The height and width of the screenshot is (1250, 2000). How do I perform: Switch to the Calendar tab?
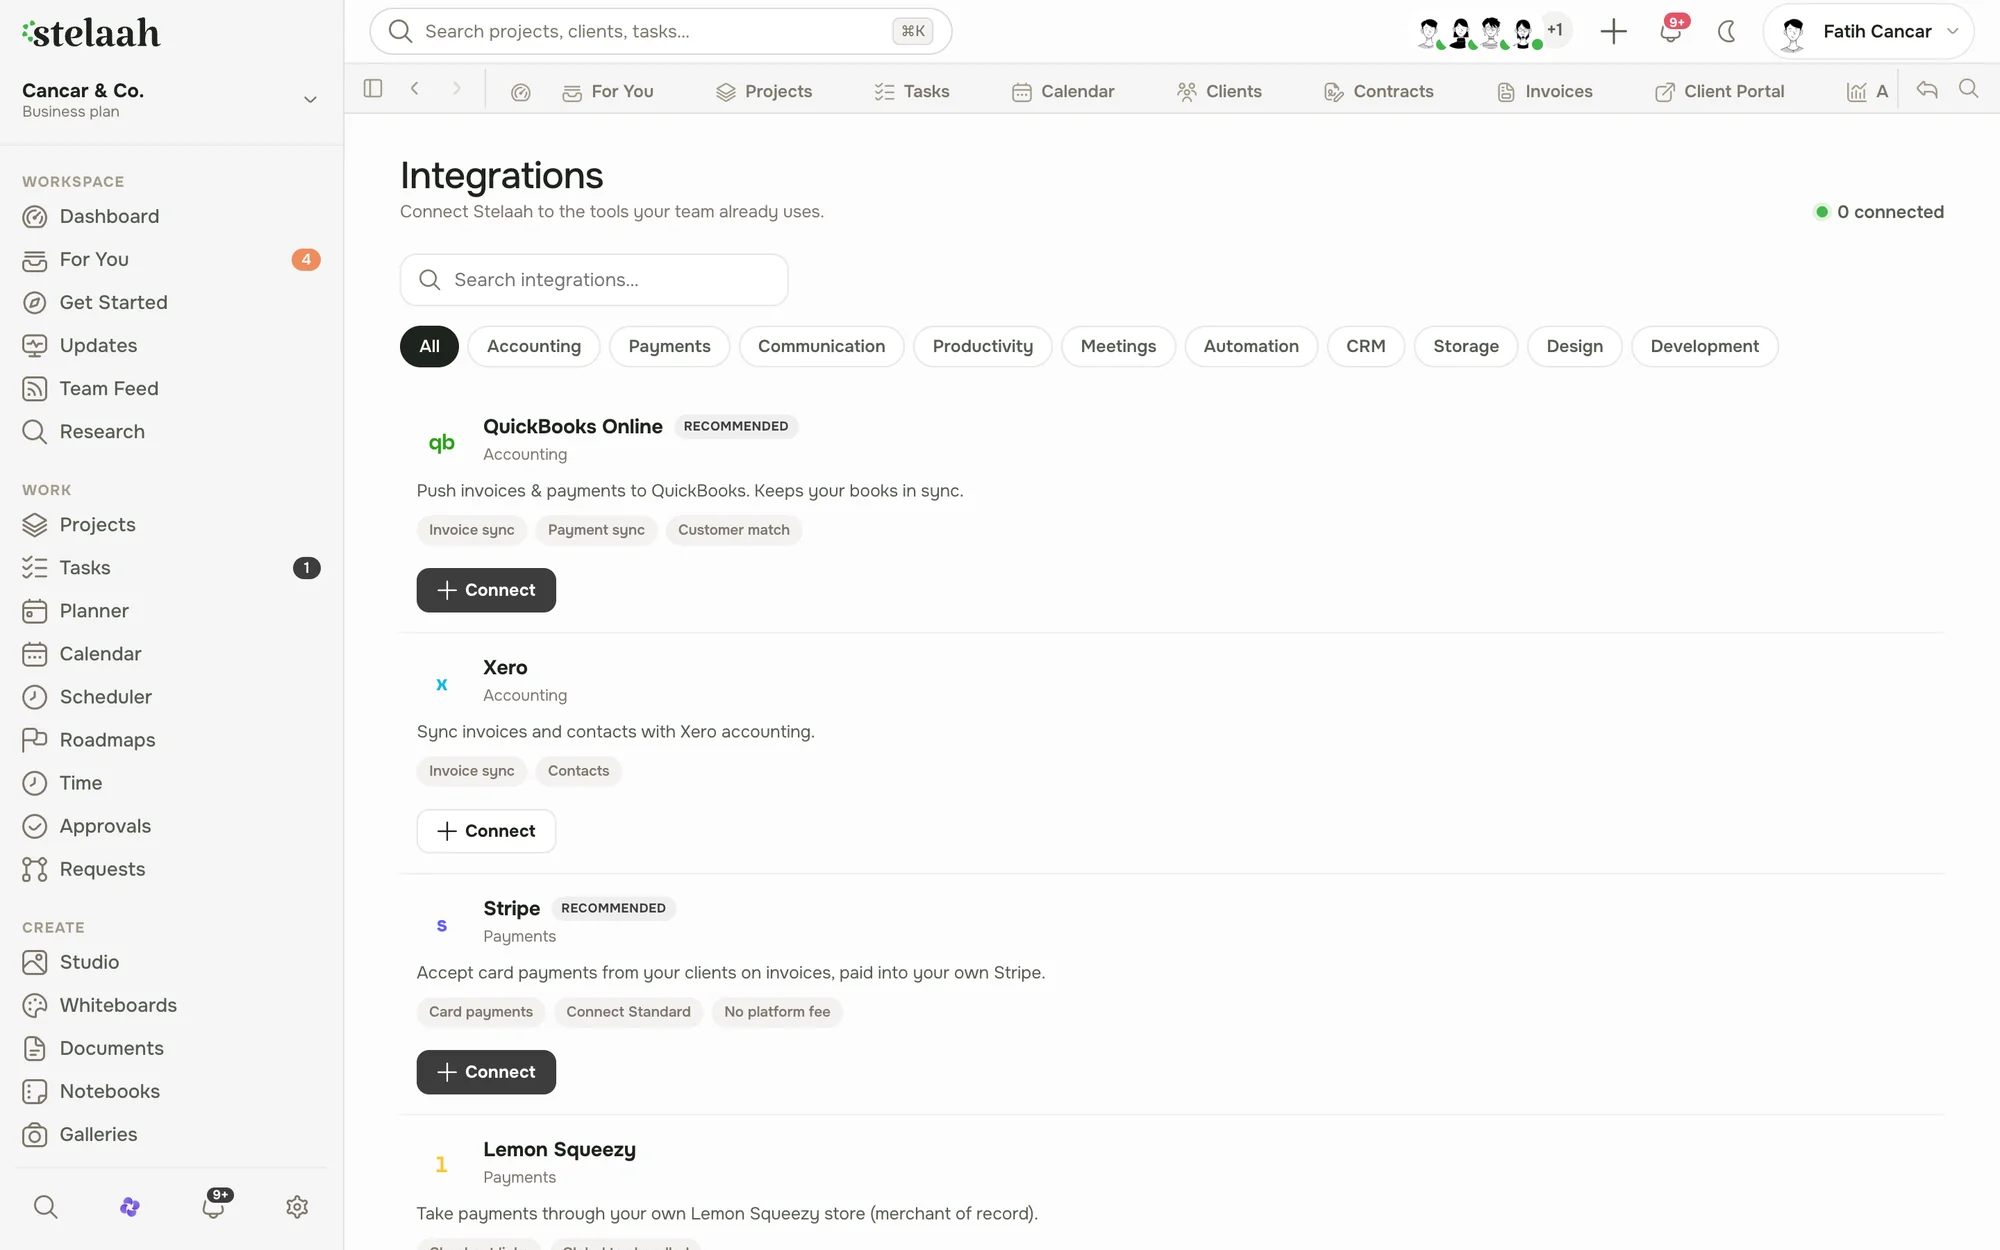(x=1063, y=91)
